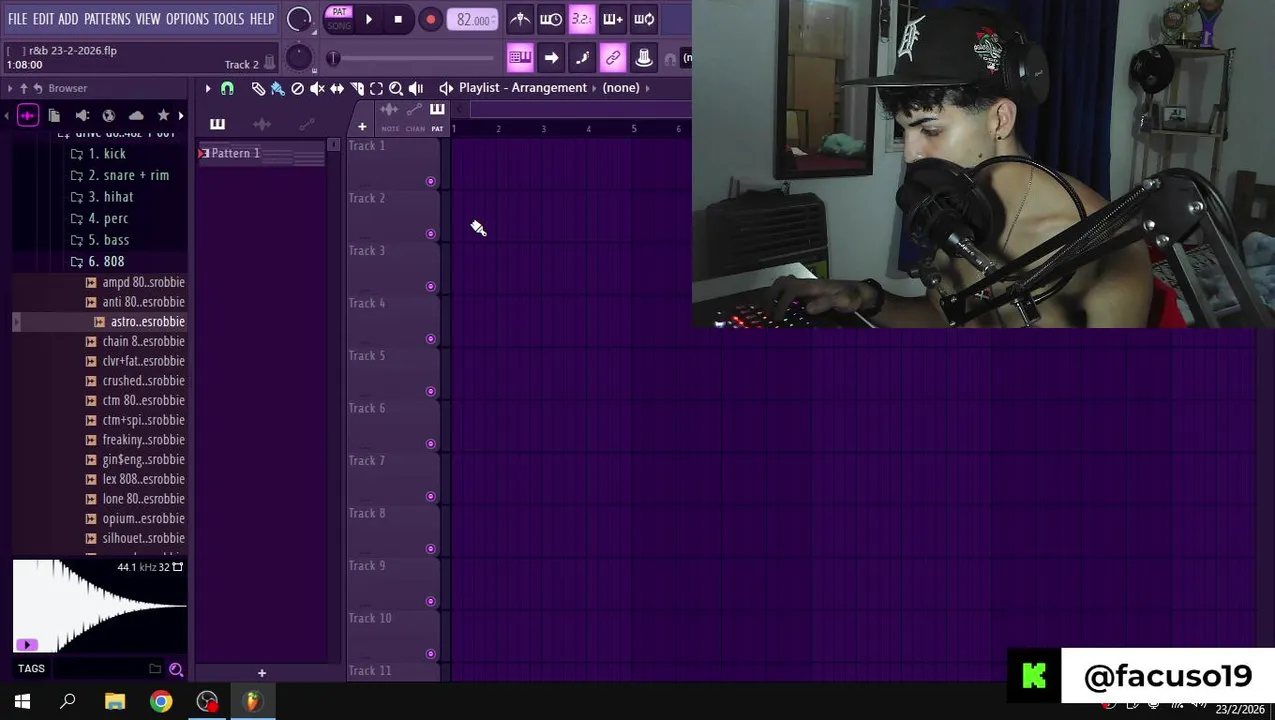Mute Track 1 with its dot toggle

[431, 182]
